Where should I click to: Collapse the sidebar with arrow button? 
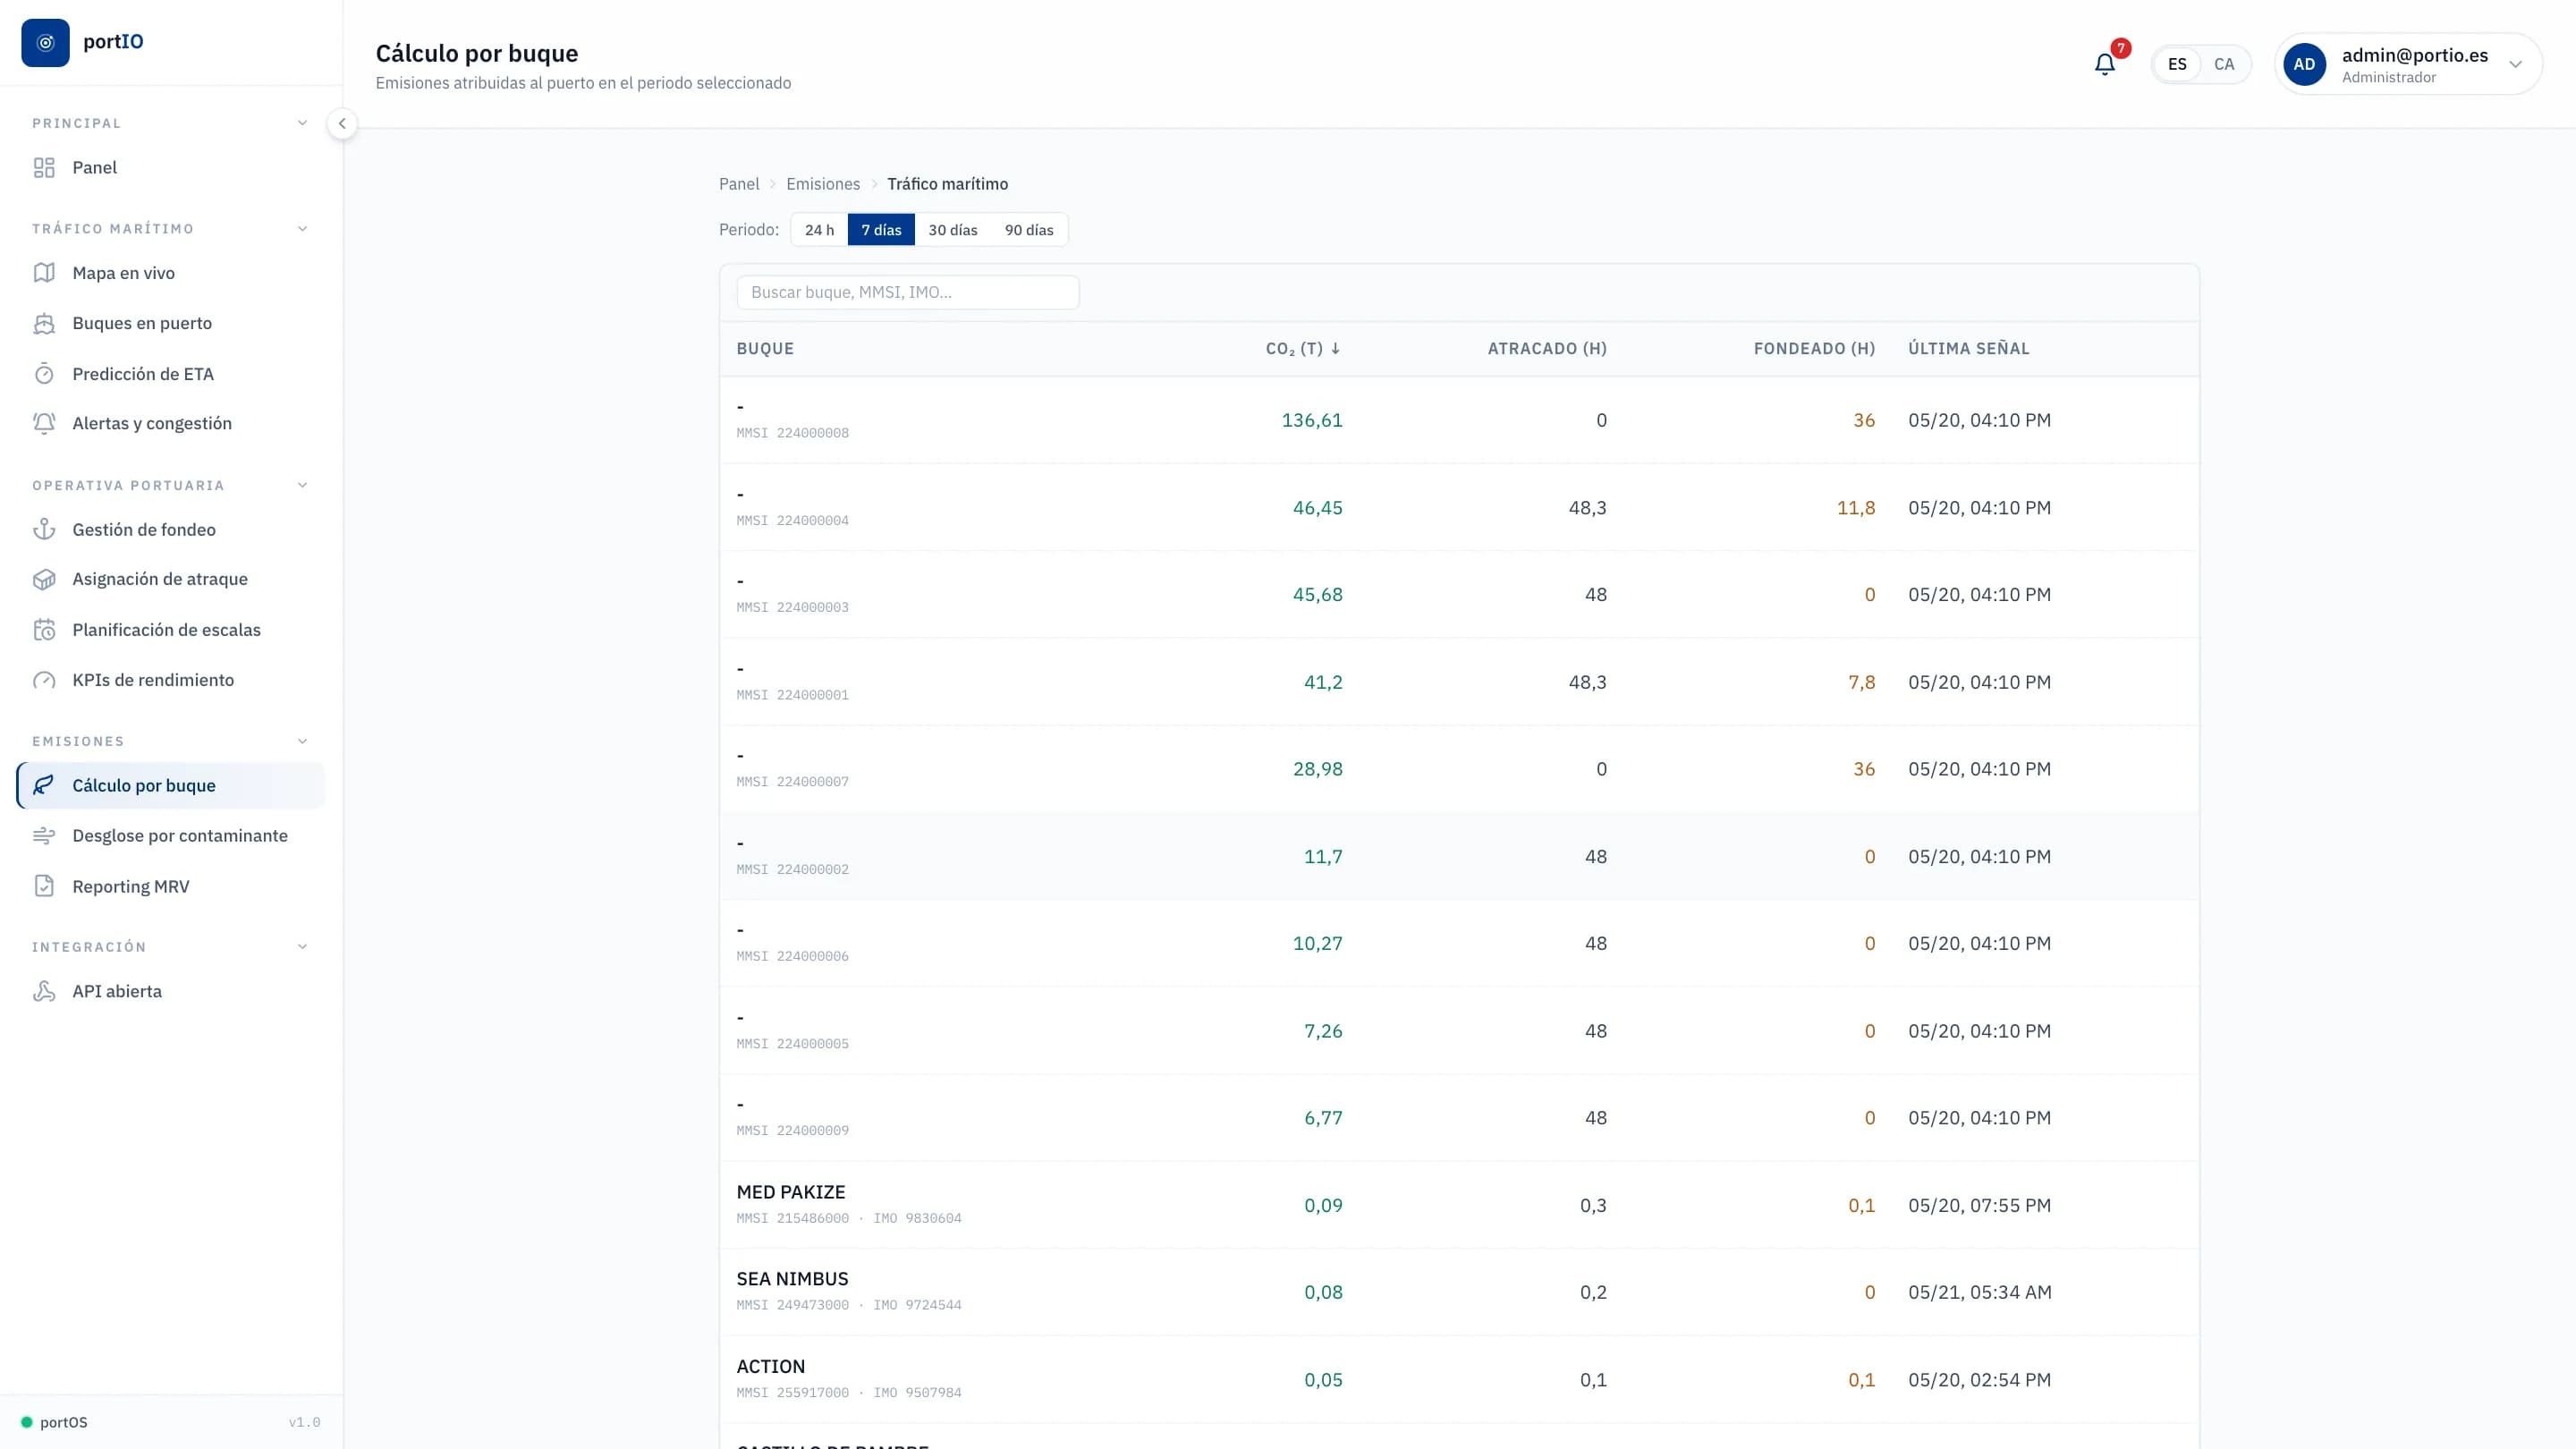coord(342,124)
